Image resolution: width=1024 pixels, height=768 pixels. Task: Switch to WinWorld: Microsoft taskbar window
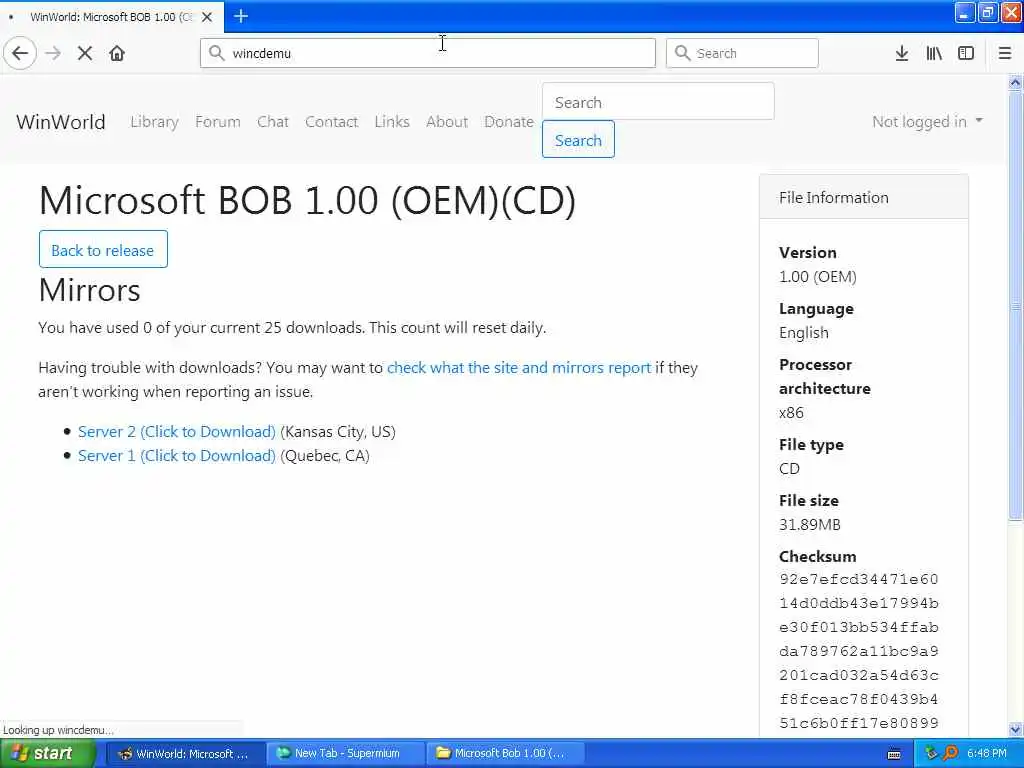click(185, 753)
